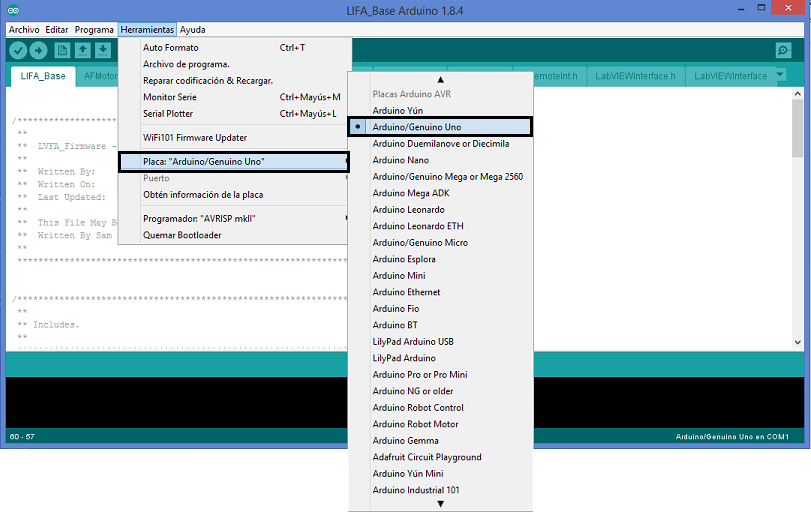The width and height of the screenshot is (811, 512).
Task: Select Arduino Leonardo board
Action: [441, 210]
